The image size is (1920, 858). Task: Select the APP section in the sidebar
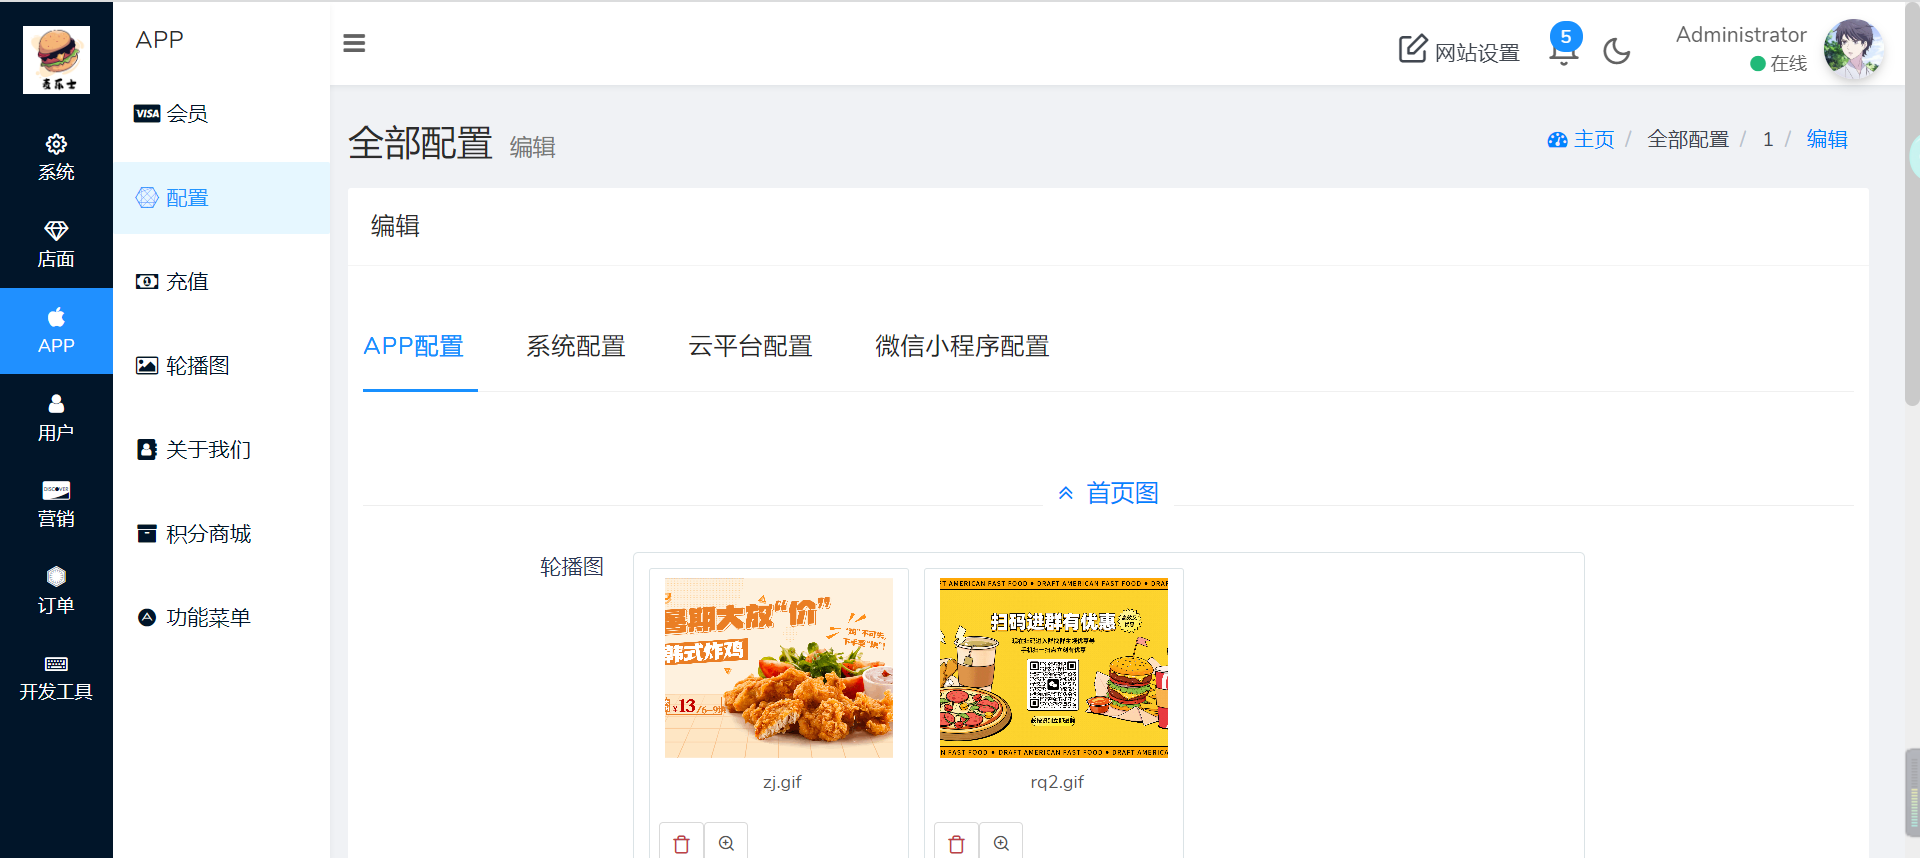(x=56, y=331)
